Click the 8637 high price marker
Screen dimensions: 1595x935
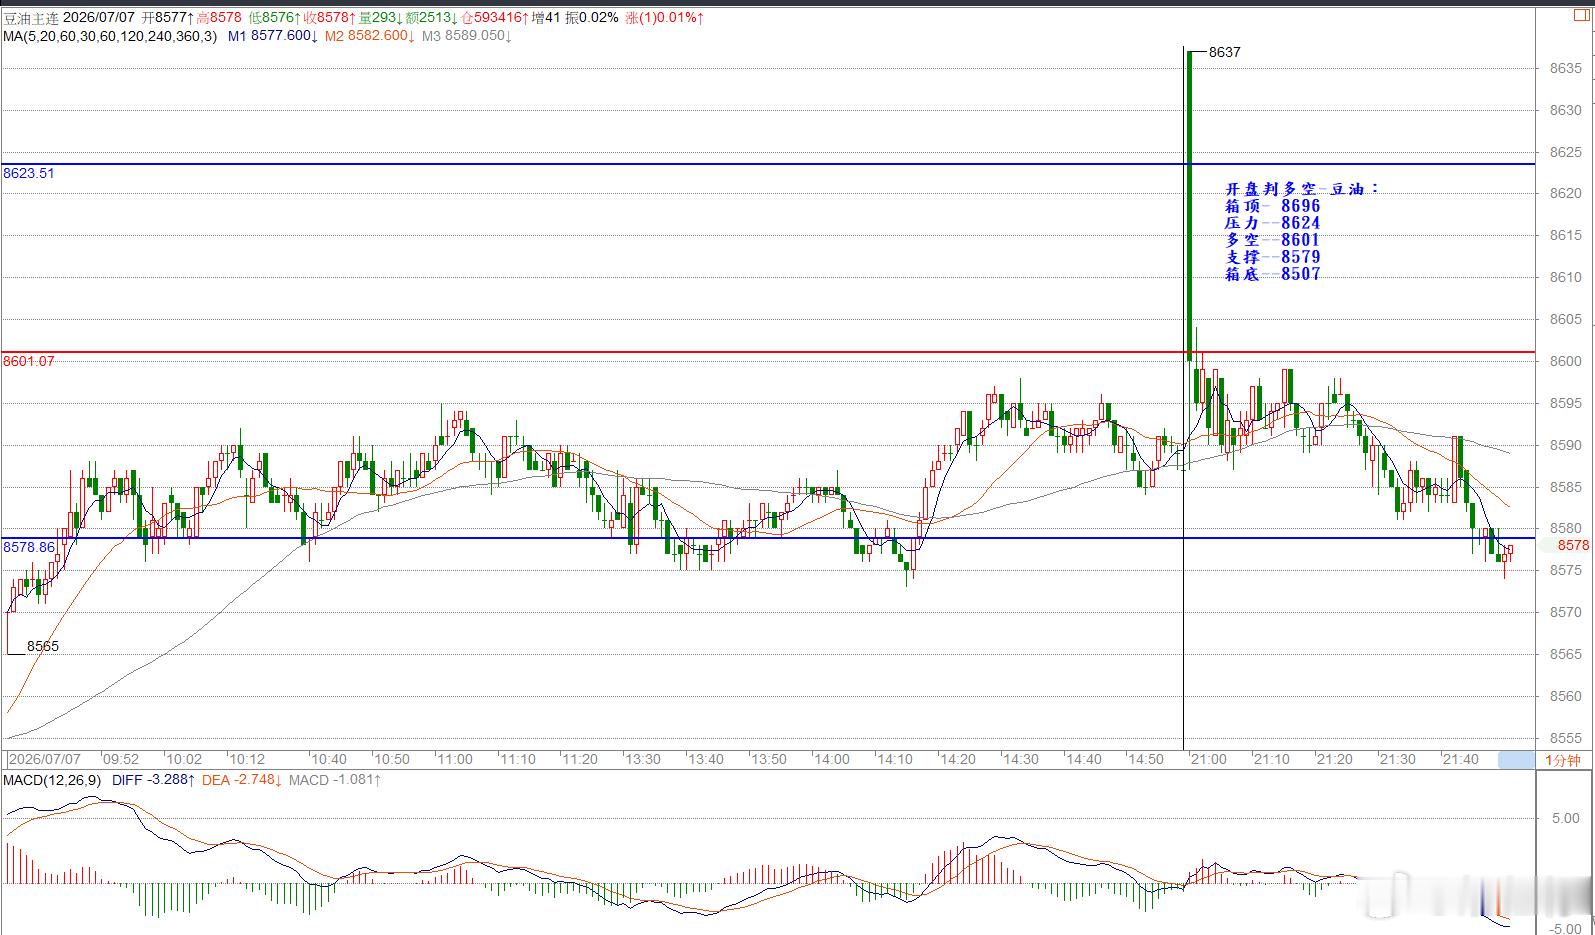1225,52
